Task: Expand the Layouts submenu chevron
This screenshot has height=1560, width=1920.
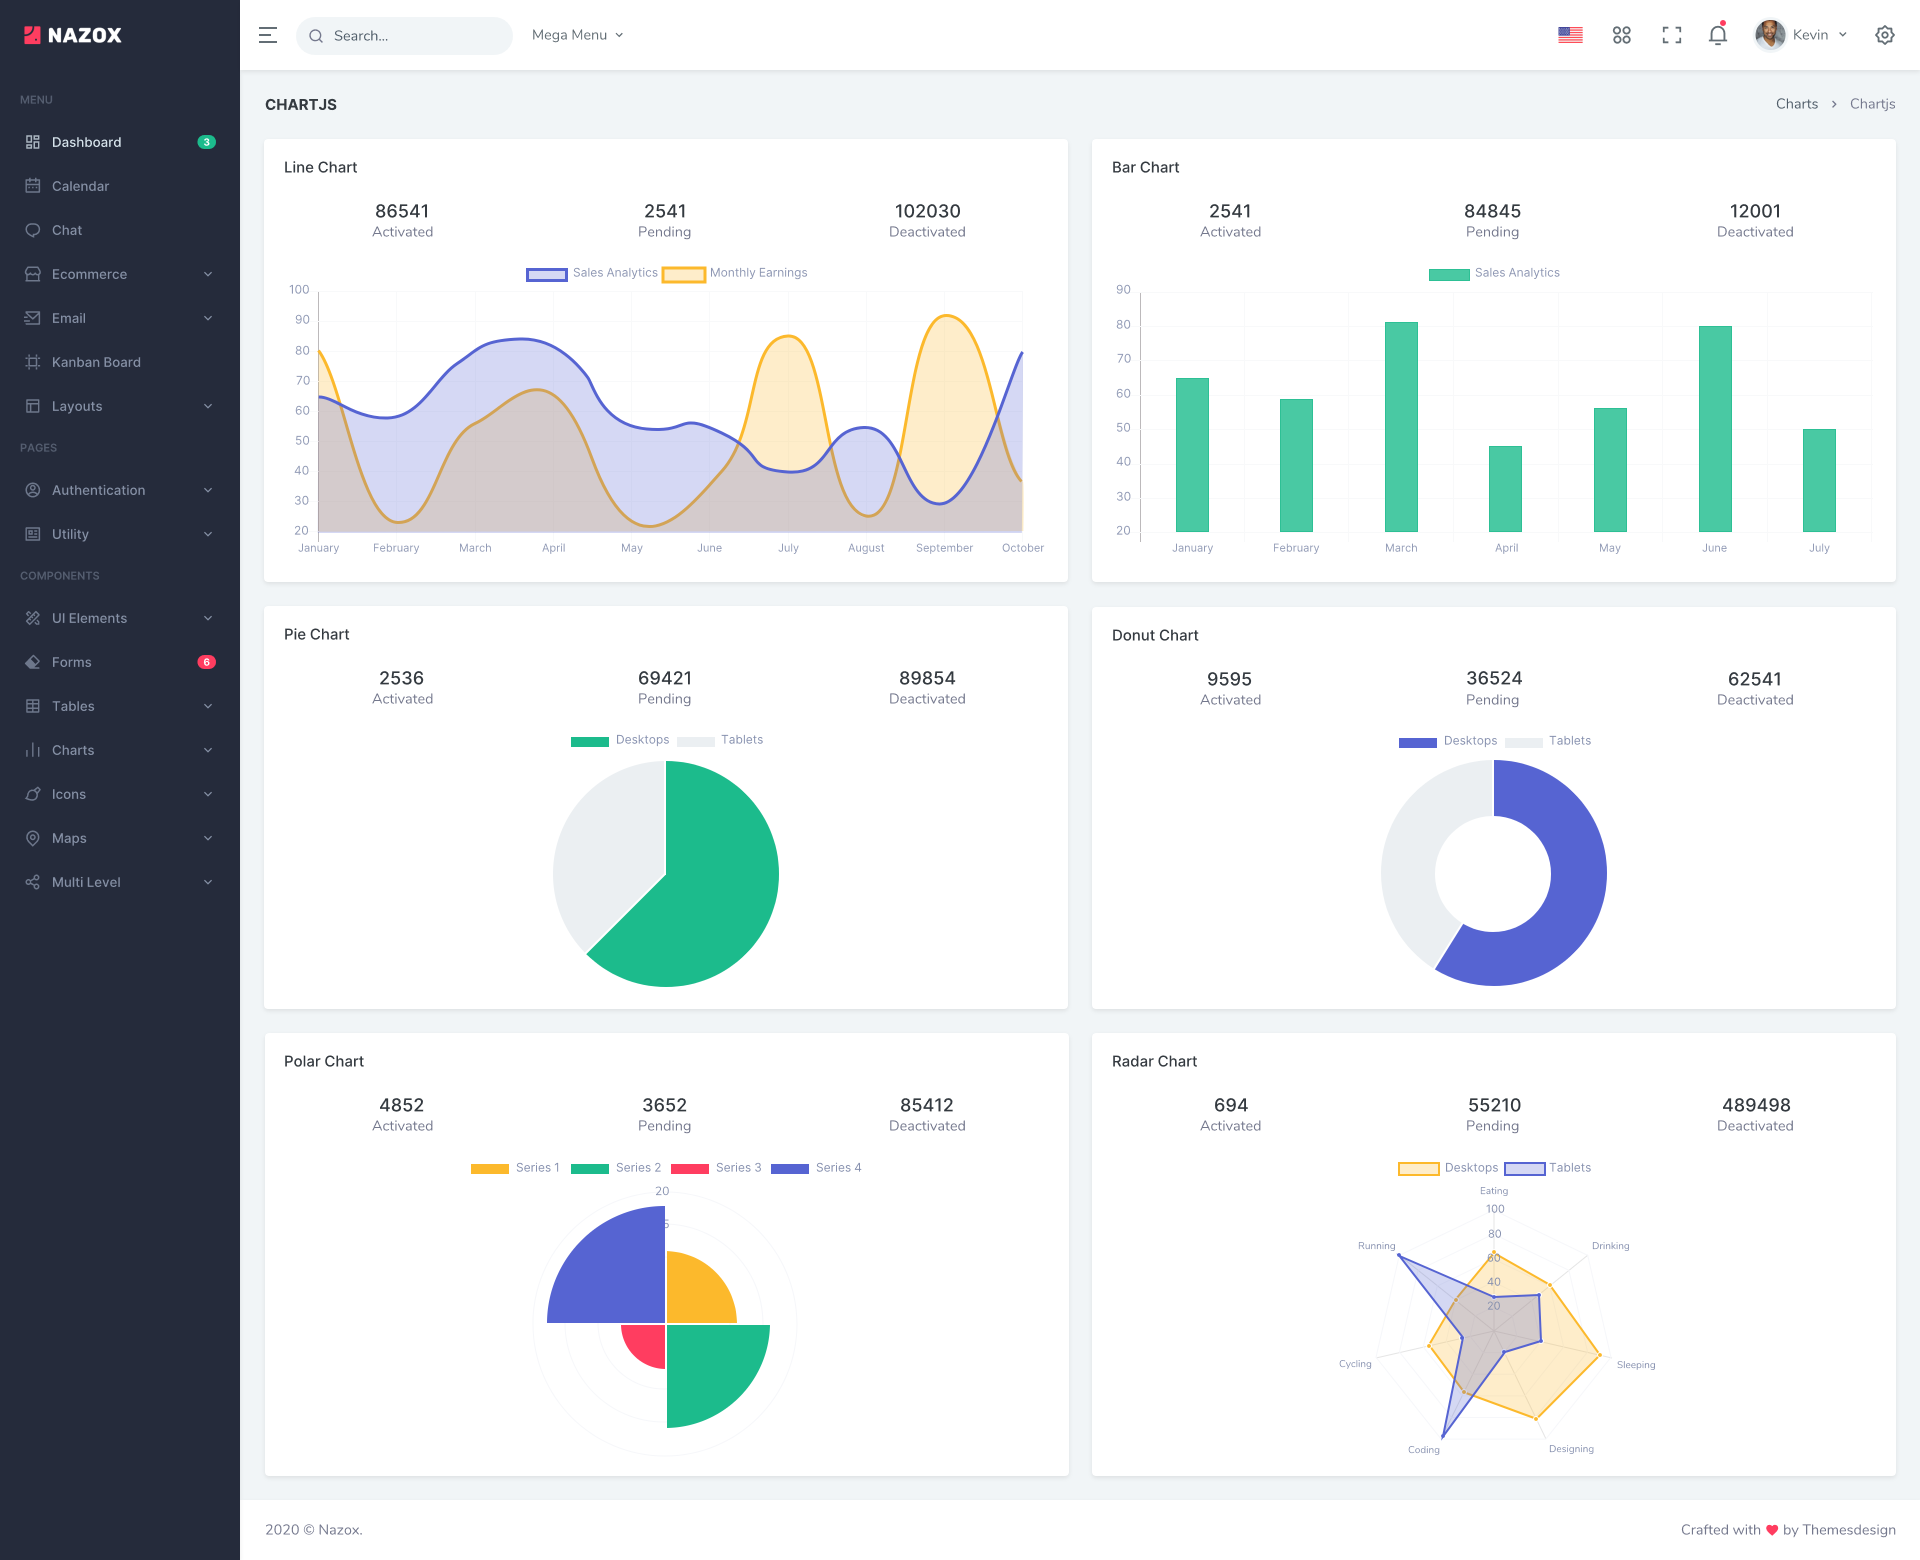Action: coord(208,406)
